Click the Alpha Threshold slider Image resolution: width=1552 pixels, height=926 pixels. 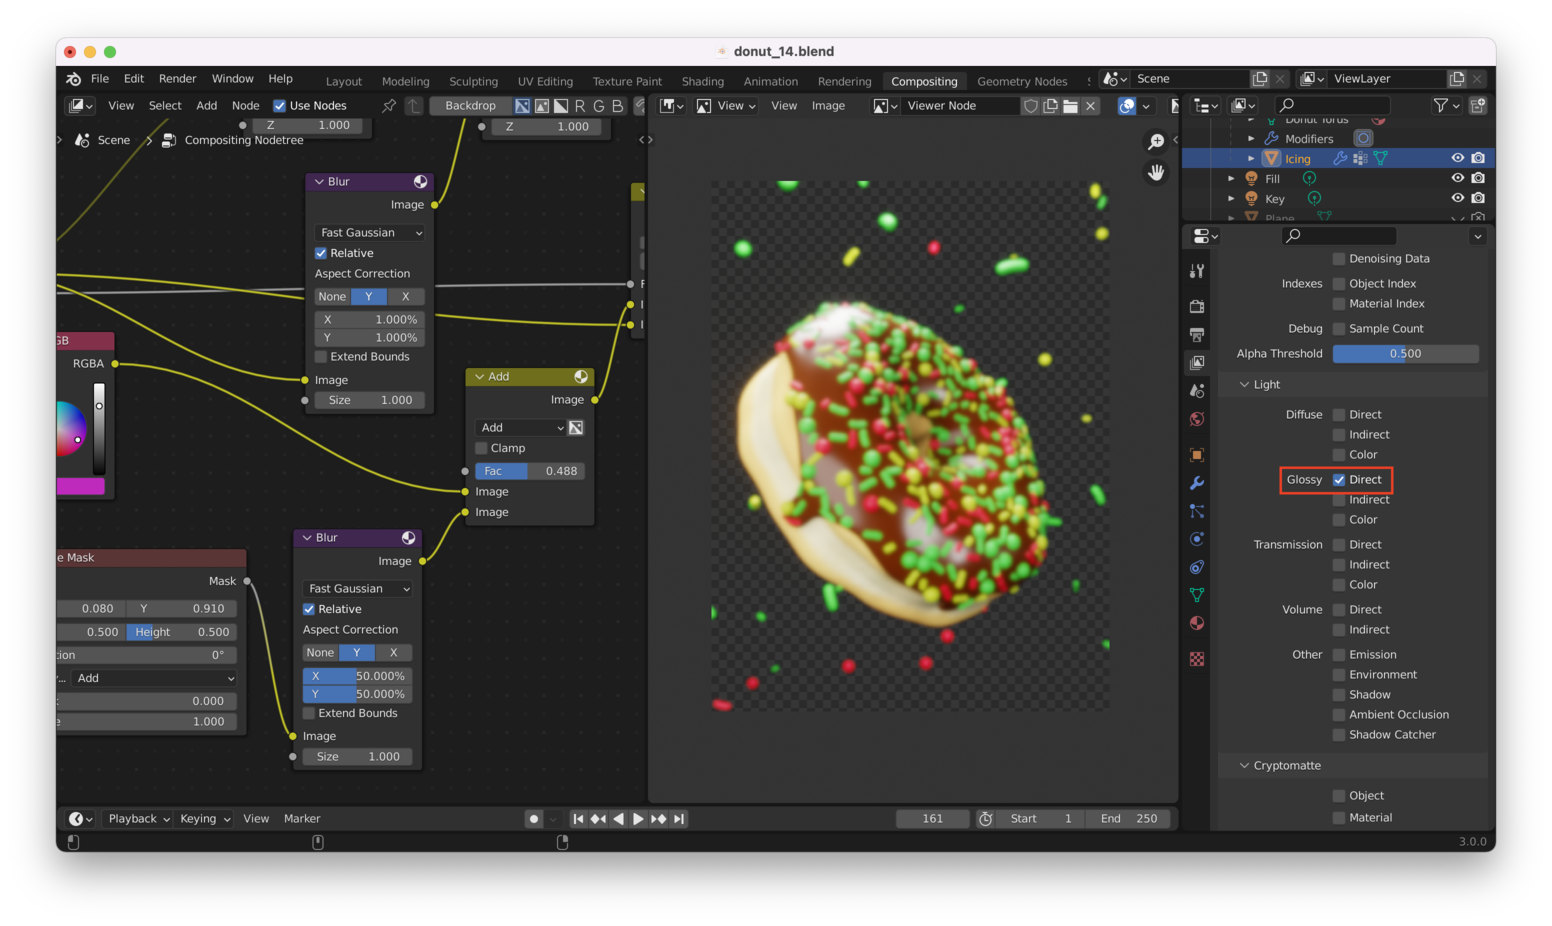click(1405, 354)
